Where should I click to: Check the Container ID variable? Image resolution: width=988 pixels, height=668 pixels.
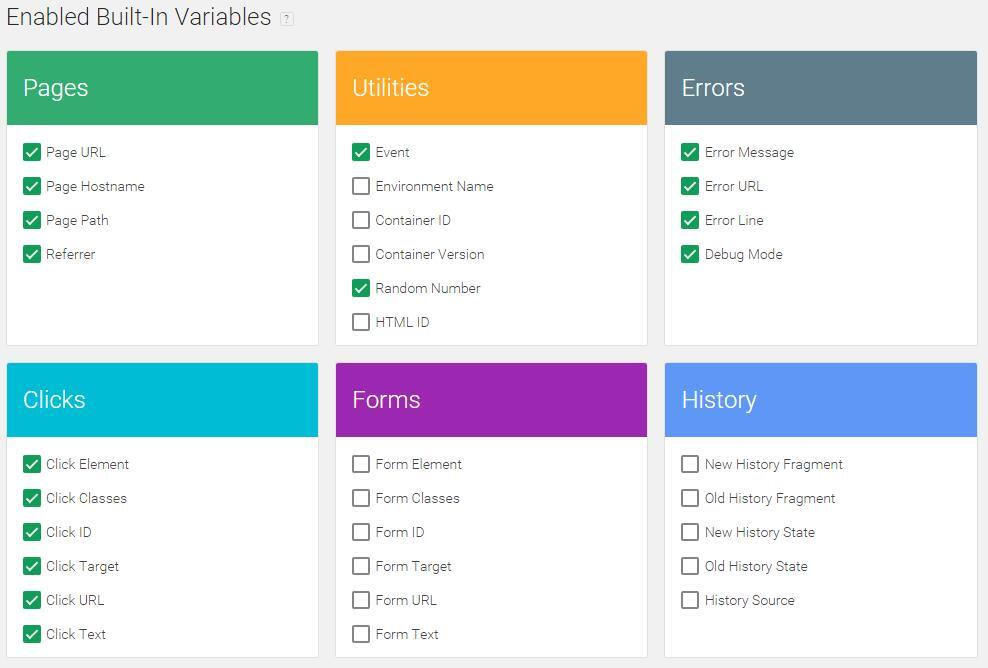click(x=361, y=220)
